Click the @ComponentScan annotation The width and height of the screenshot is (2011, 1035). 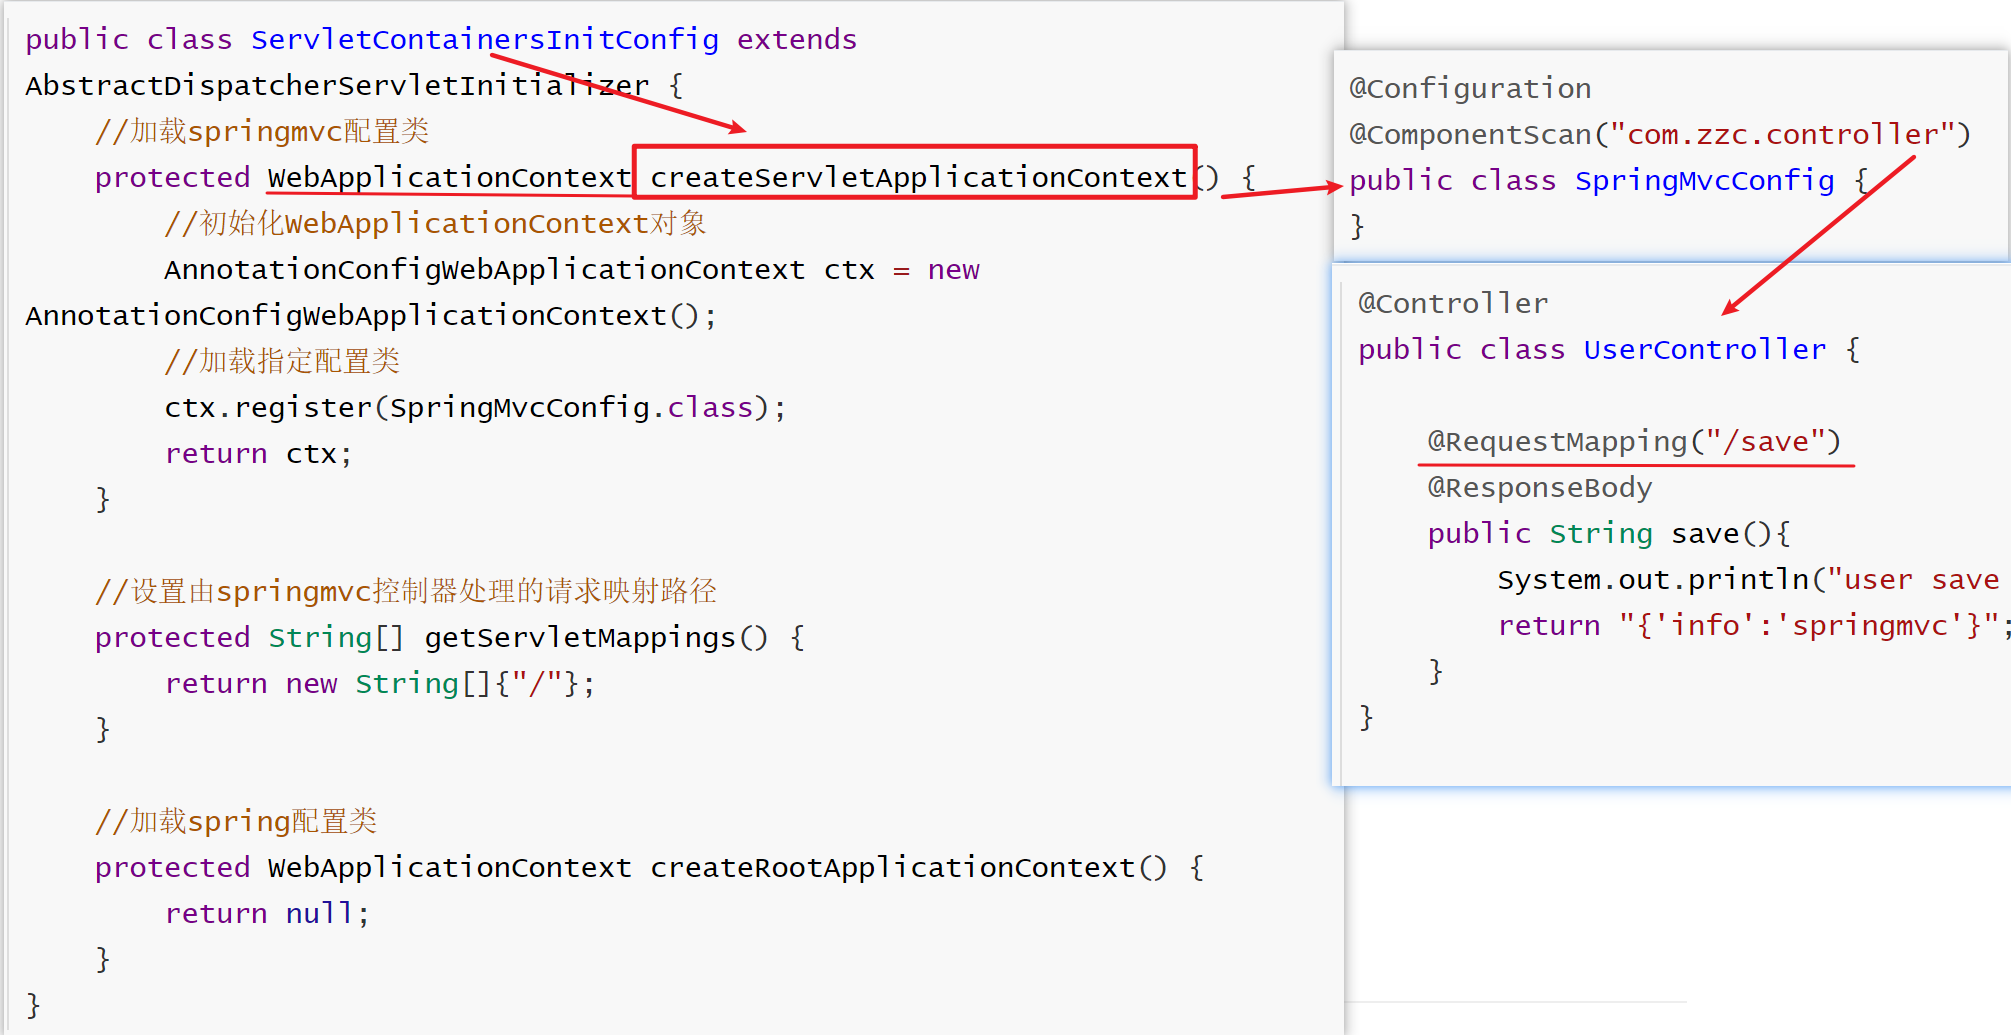coord(1470,134)
